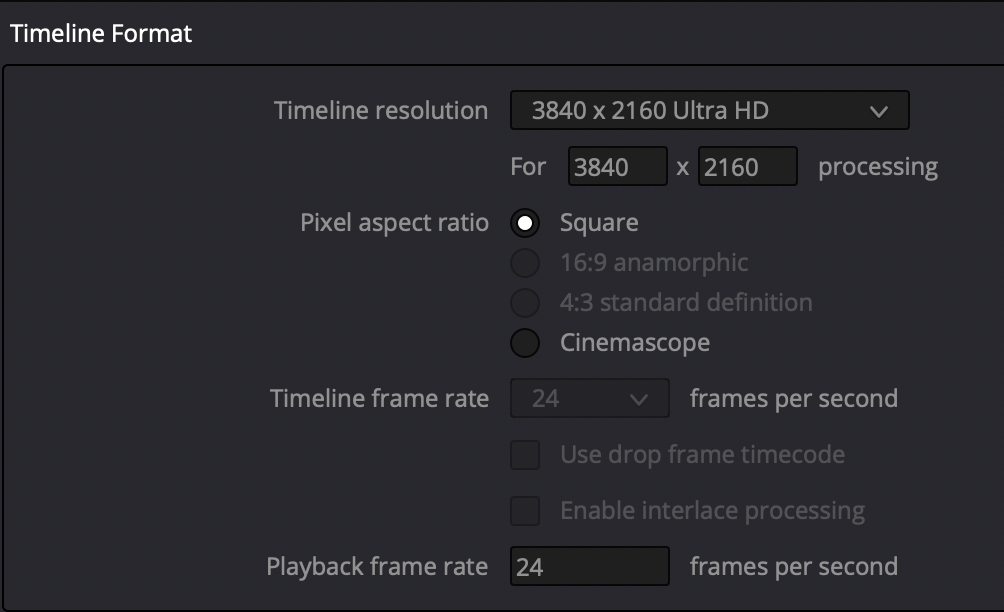This screenshot has height=612, width=1004.
Task: Click the Timeline resolution label
Action: coord(381,111)
